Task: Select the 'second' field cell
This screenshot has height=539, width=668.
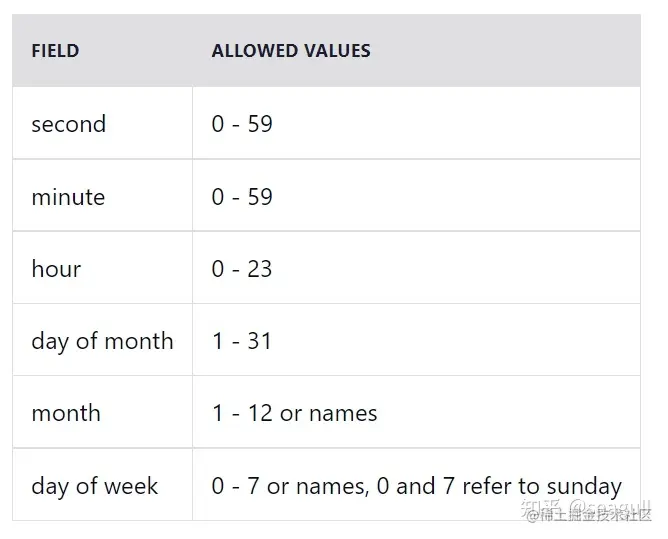Action: pyautogui.click(x=68, y=124)
